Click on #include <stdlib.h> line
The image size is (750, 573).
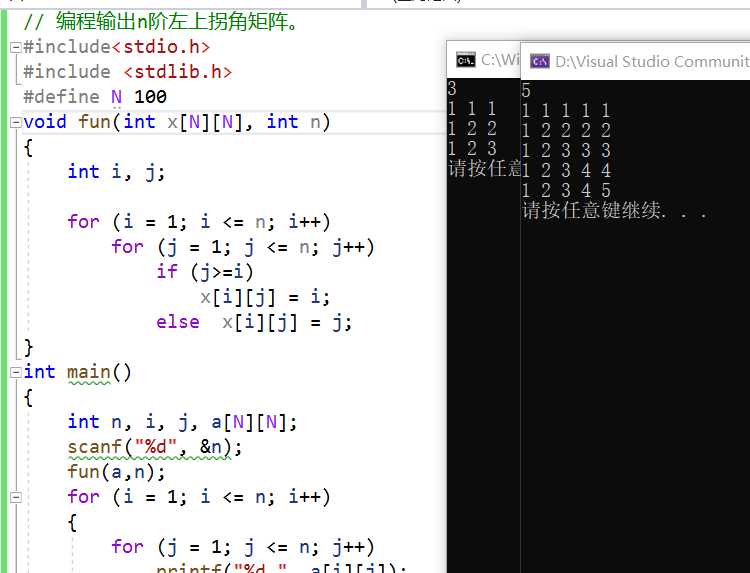[x=128, y=72]
